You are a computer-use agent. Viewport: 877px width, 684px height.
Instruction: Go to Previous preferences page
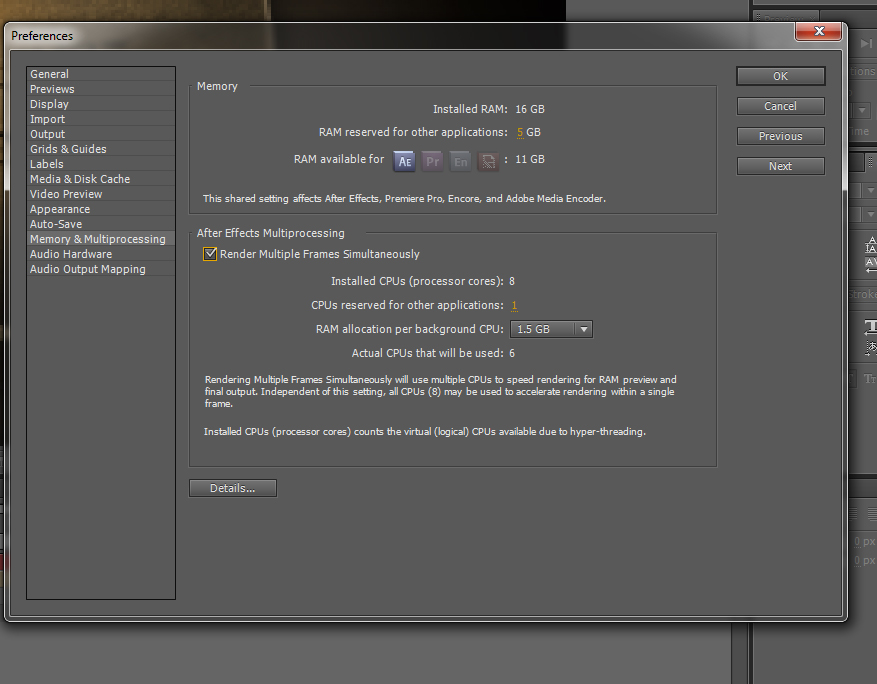click(x=780, y=136)
